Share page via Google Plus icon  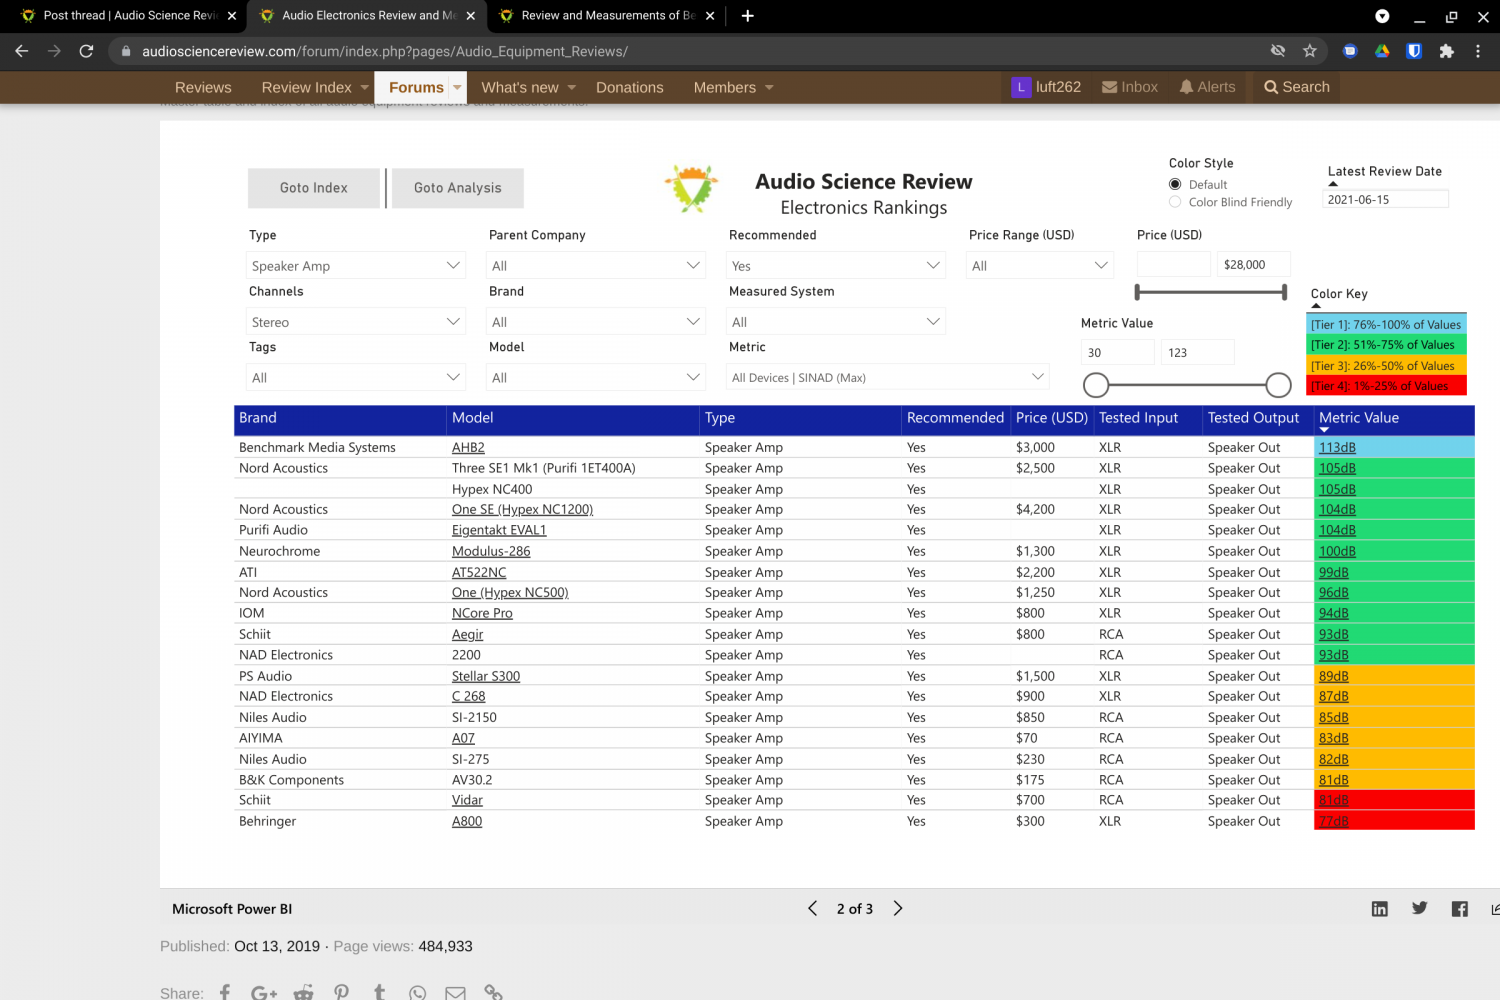point(264,993)
